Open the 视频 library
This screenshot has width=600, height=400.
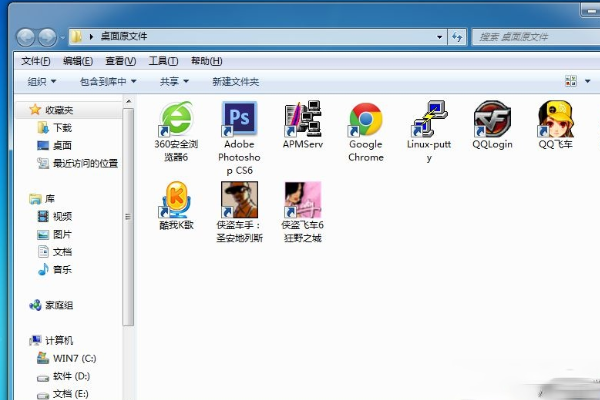pos(54,216)
